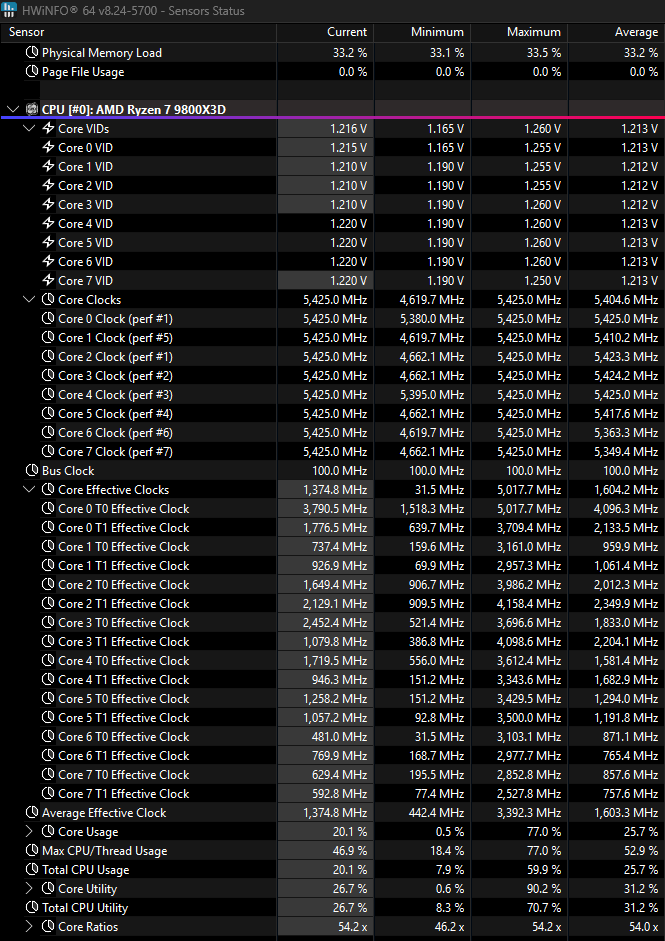Collapse the Core Effective Clocks node

tap(29, 490)
